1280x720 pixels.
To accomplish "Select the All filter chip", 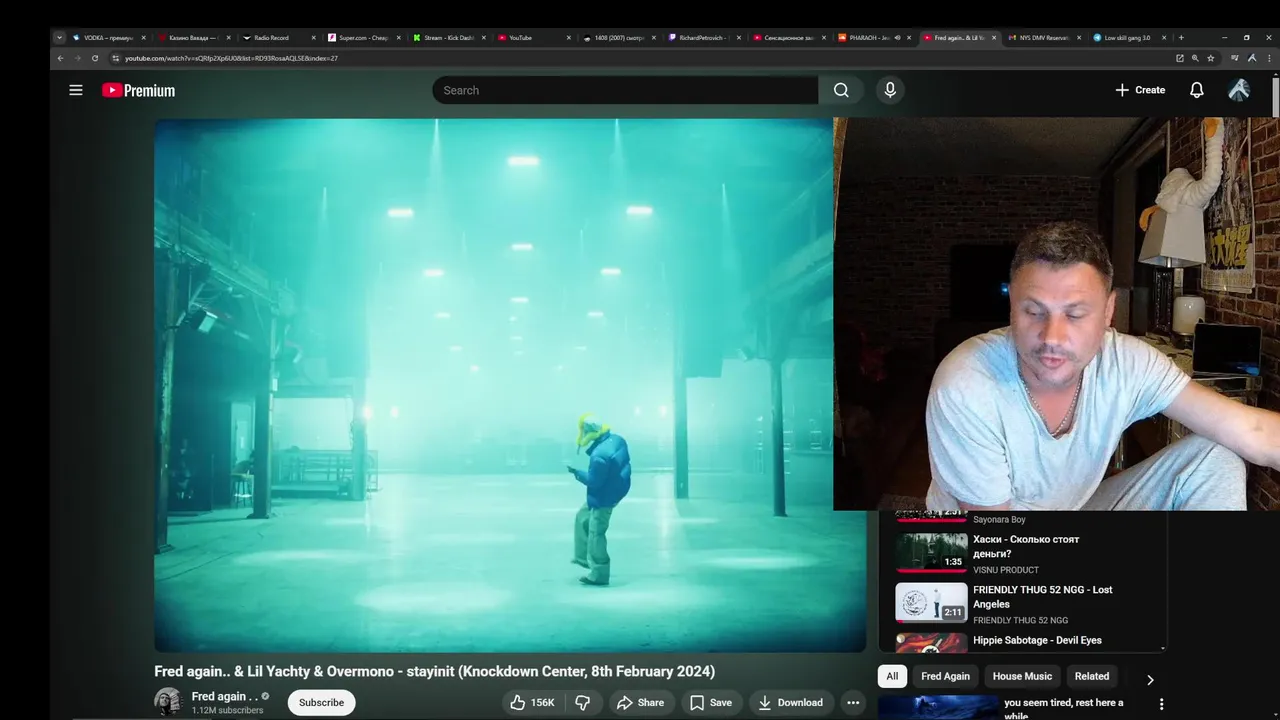I will [892, 676].
